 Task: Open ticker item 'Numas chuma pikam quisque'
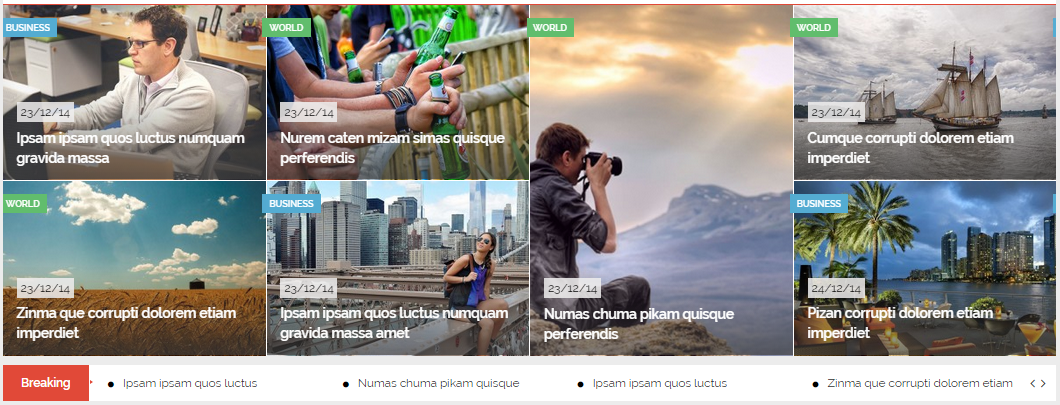coord(439,383)
